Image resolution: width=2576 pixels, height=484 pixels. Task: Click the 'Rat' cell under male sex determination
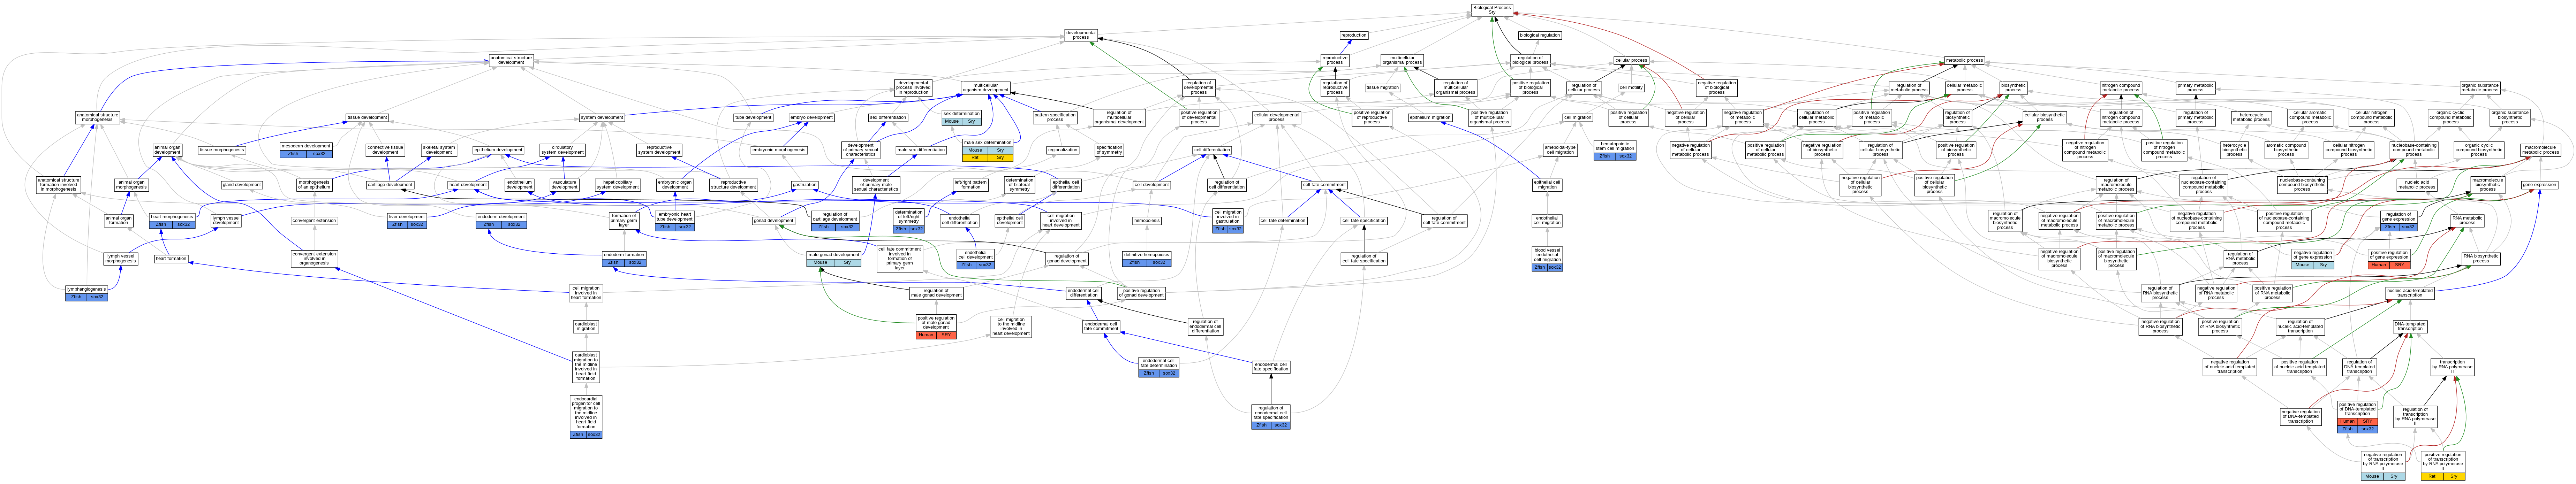[x=975, y=158]
